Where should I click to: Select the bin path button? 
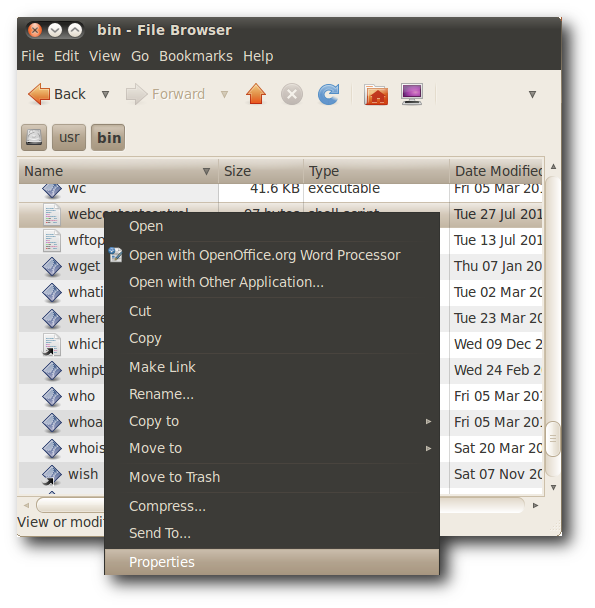click(108, 137)
